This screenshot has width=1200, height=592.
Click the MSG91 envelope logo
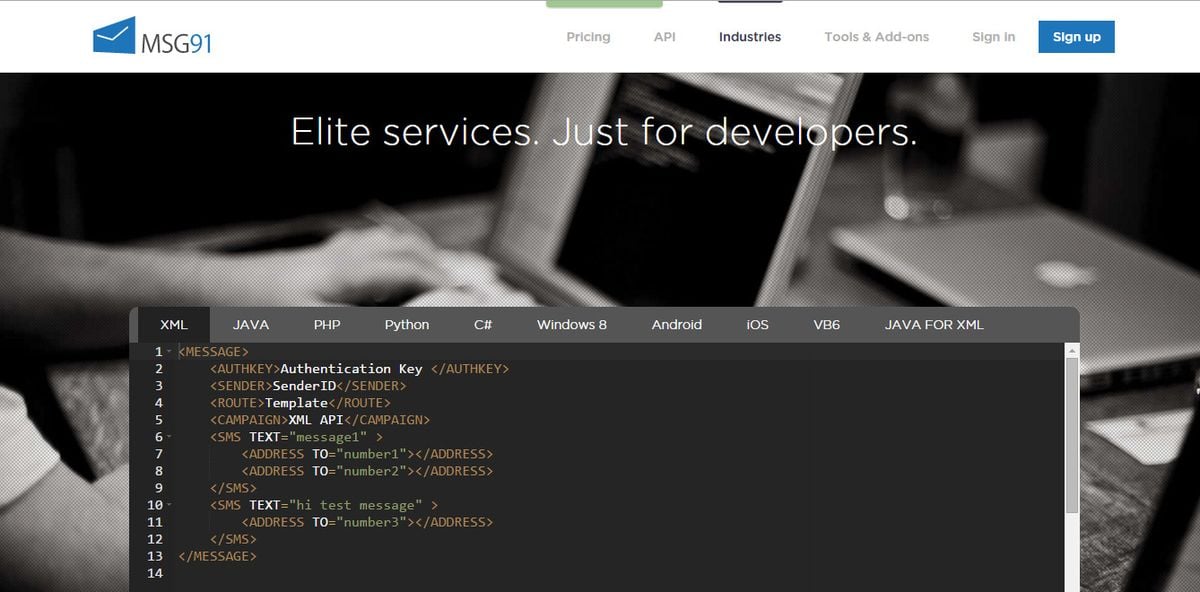coord(113,36)
